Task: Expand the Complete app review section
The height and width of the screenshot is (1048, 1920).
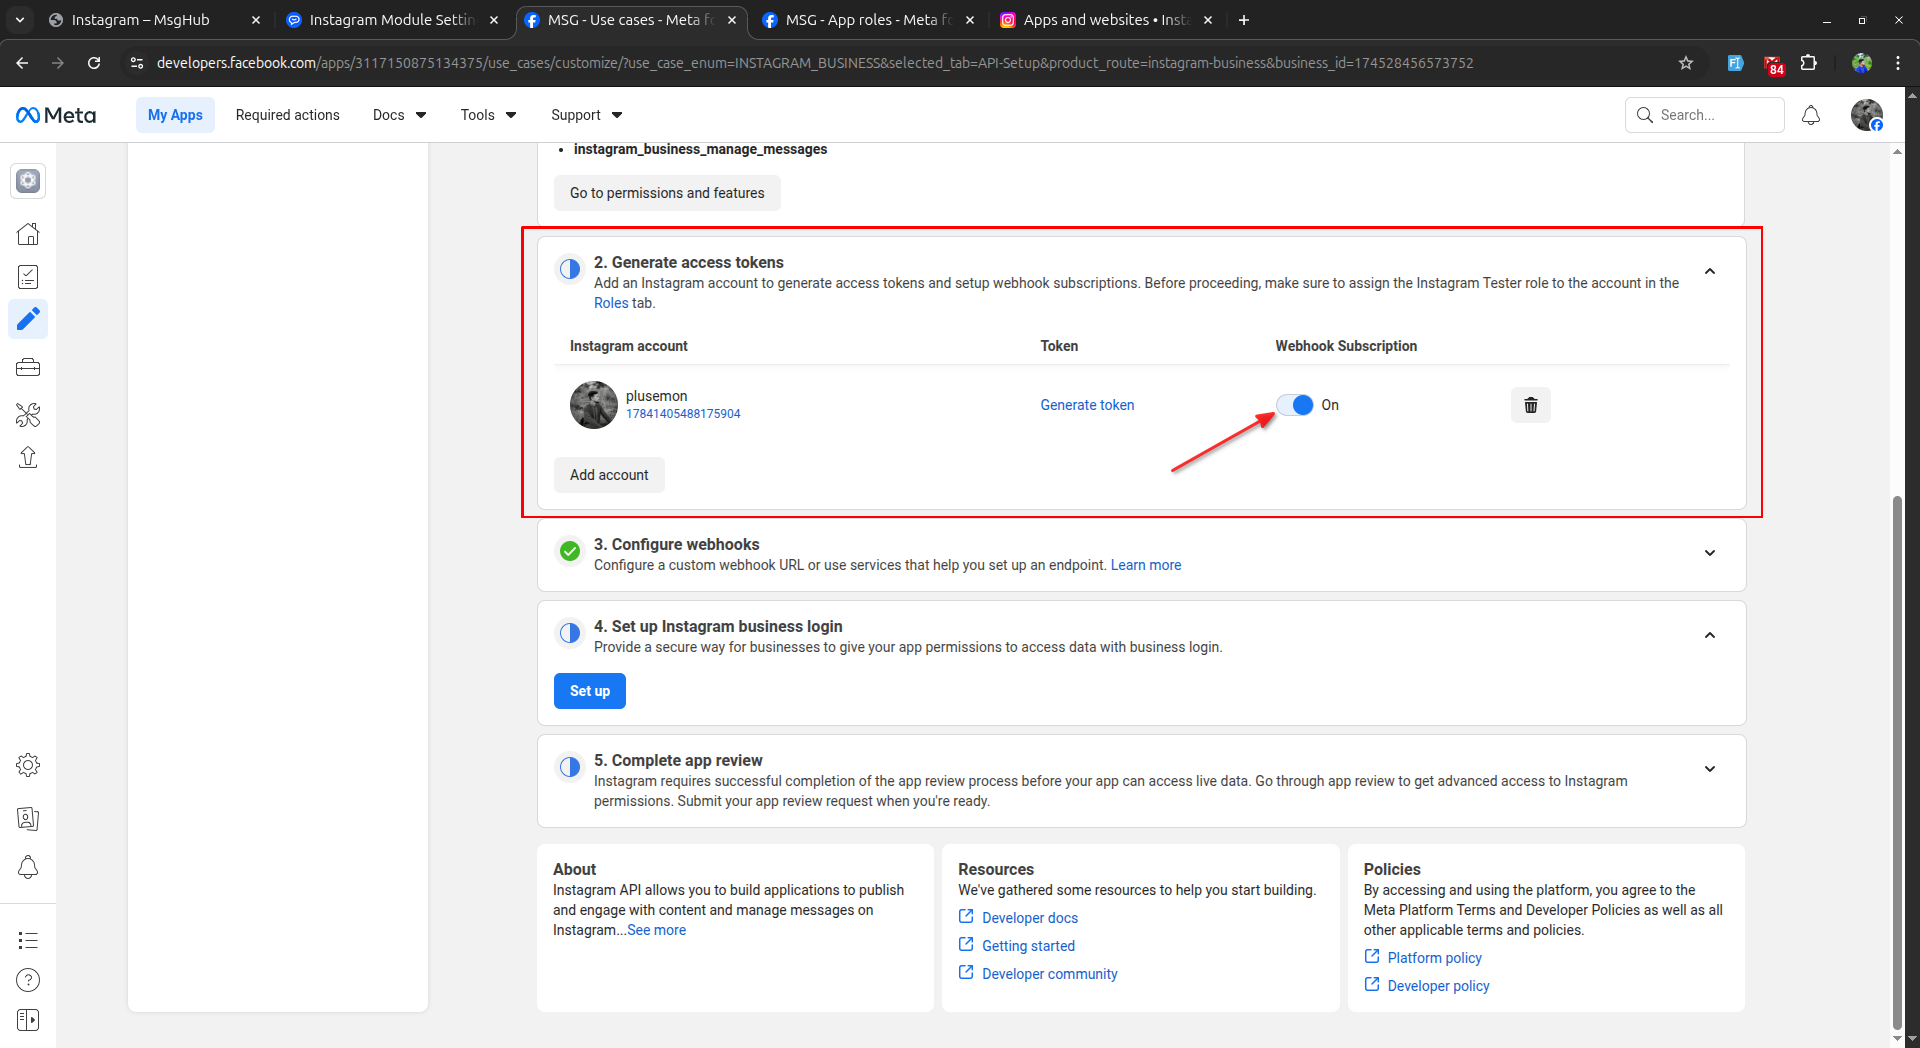Action: pos(1710,768)
